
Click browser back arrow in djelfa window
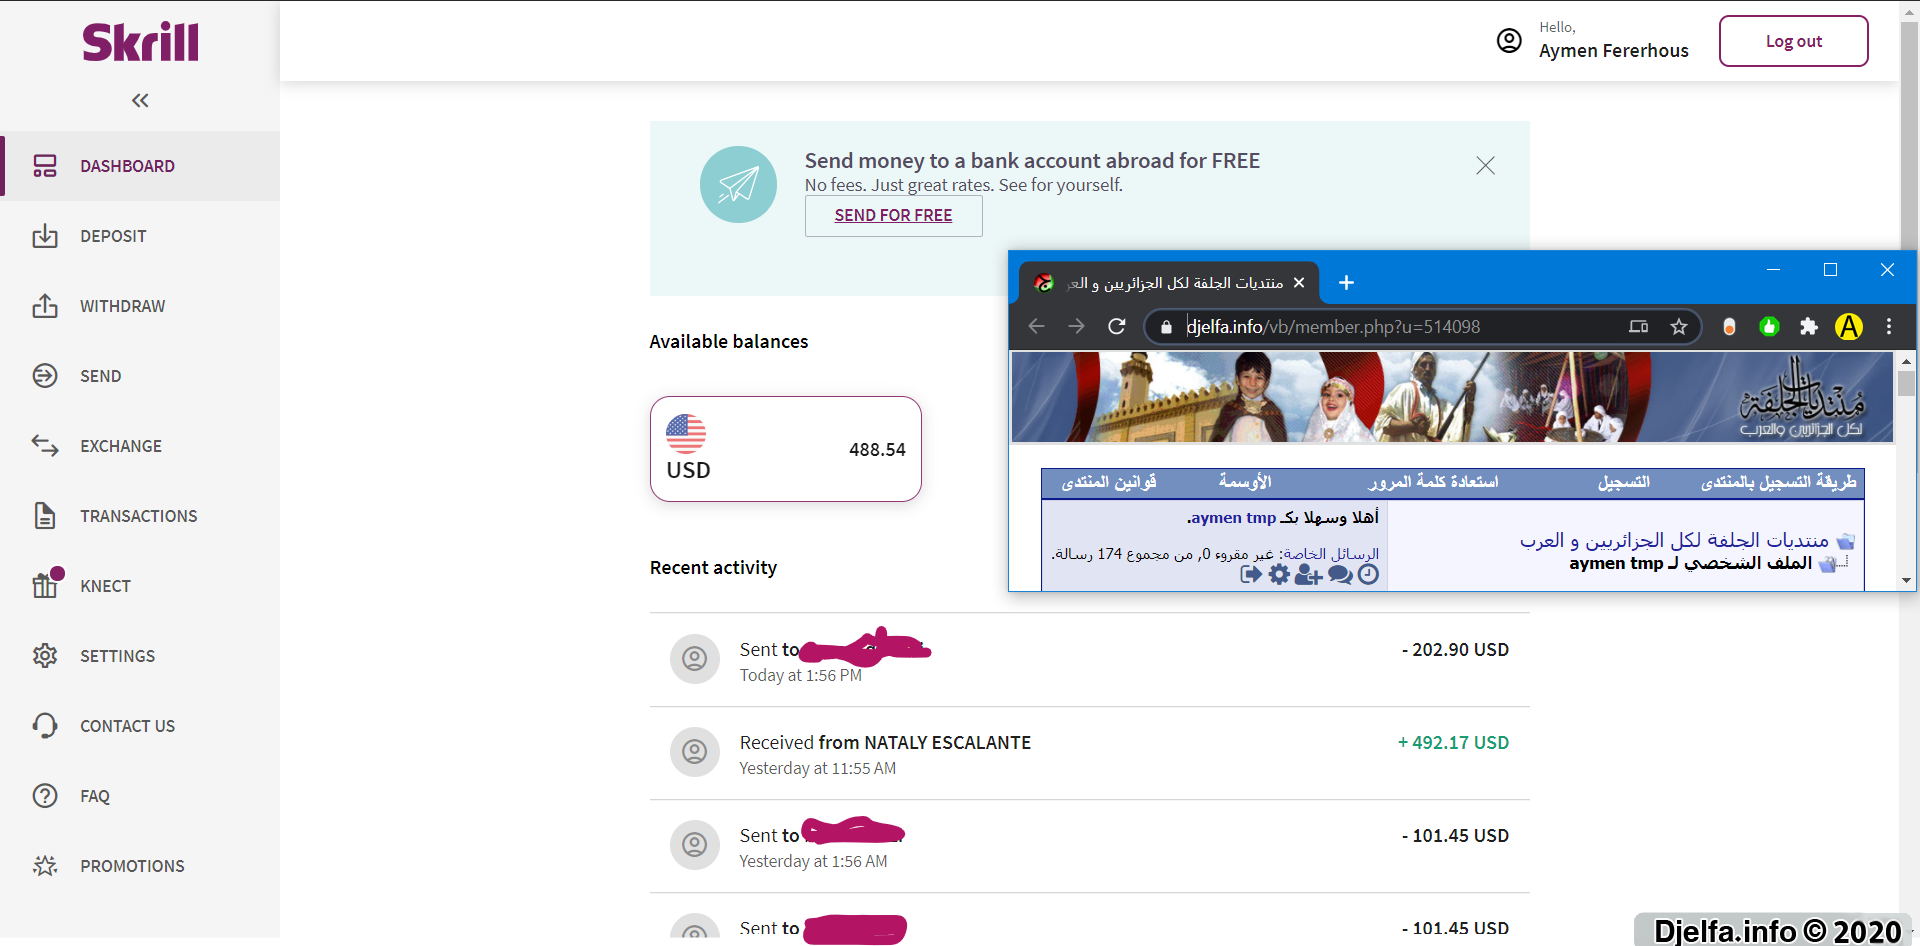tap(1037, 326)
